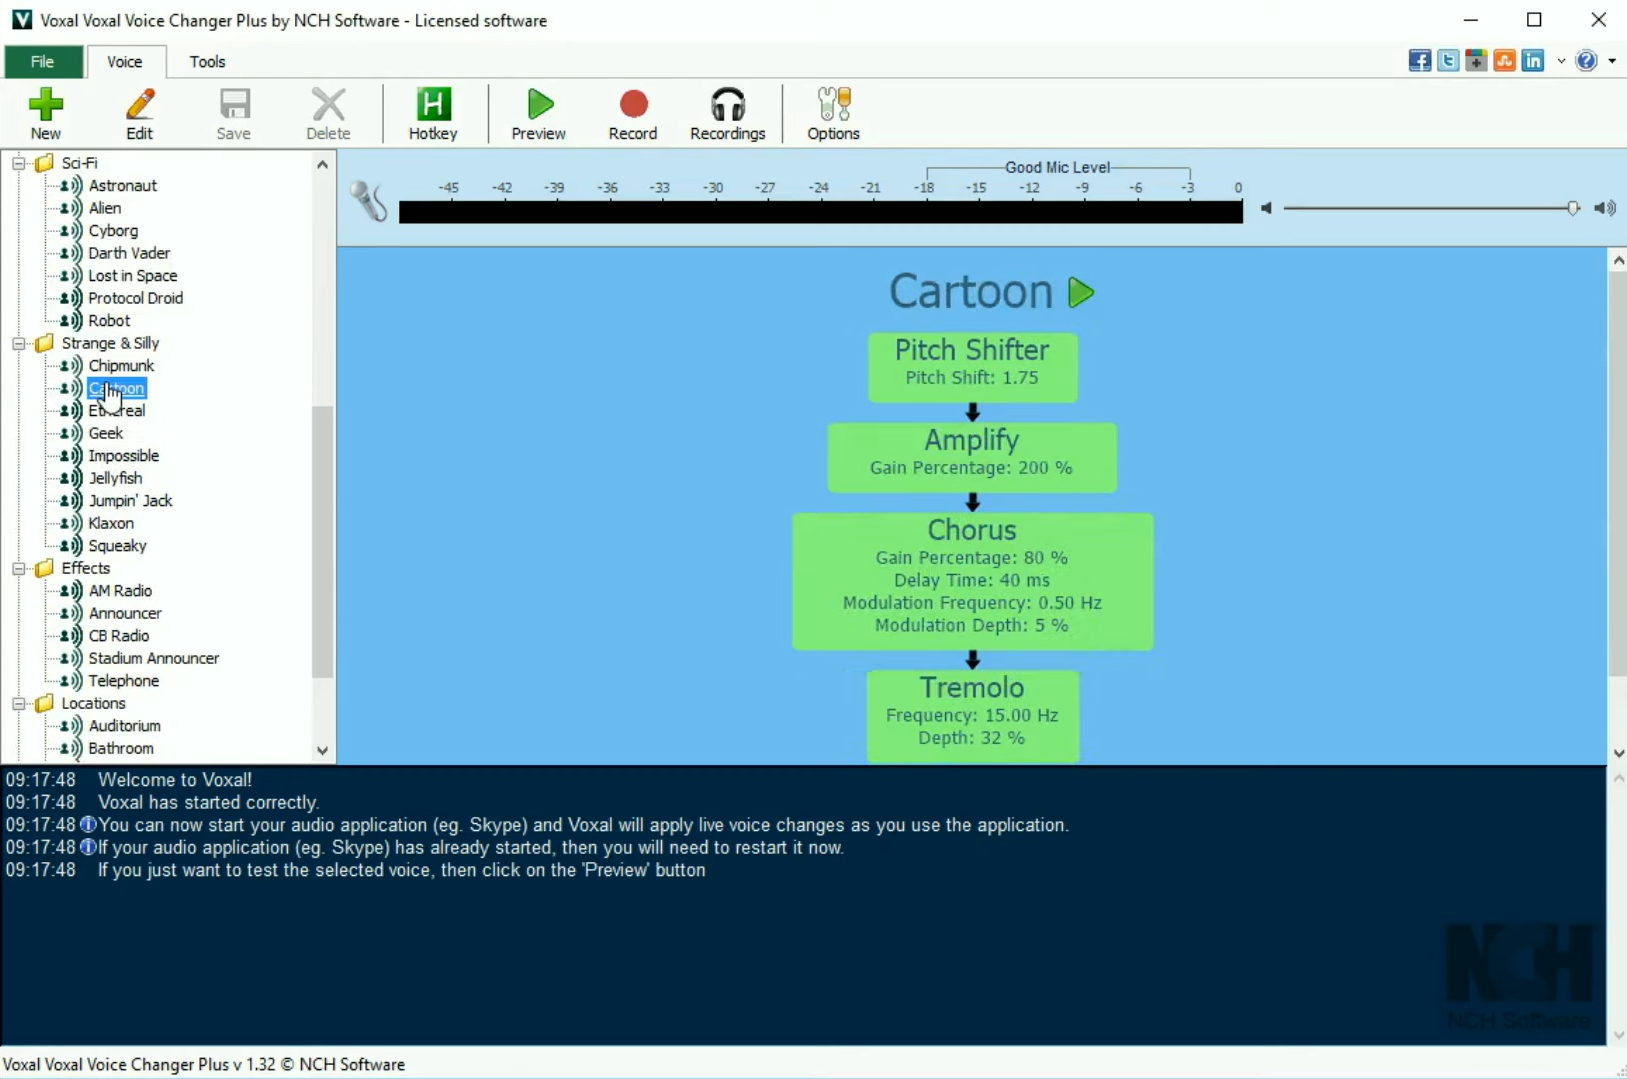
Task: Select the Astronaut voice
Action: pos(123,186)
